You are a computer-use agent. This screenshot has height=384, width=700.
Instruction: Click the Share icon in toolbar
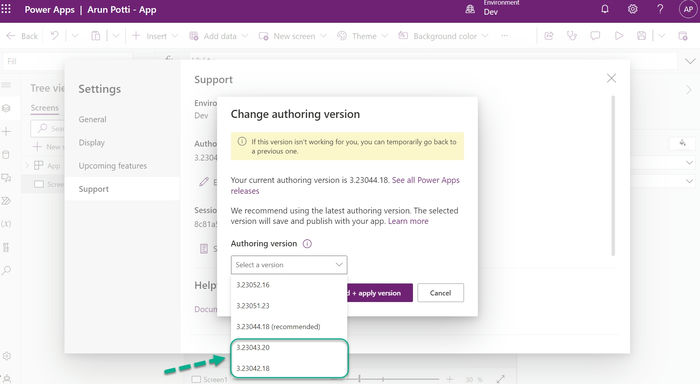(x=549, y=36)
